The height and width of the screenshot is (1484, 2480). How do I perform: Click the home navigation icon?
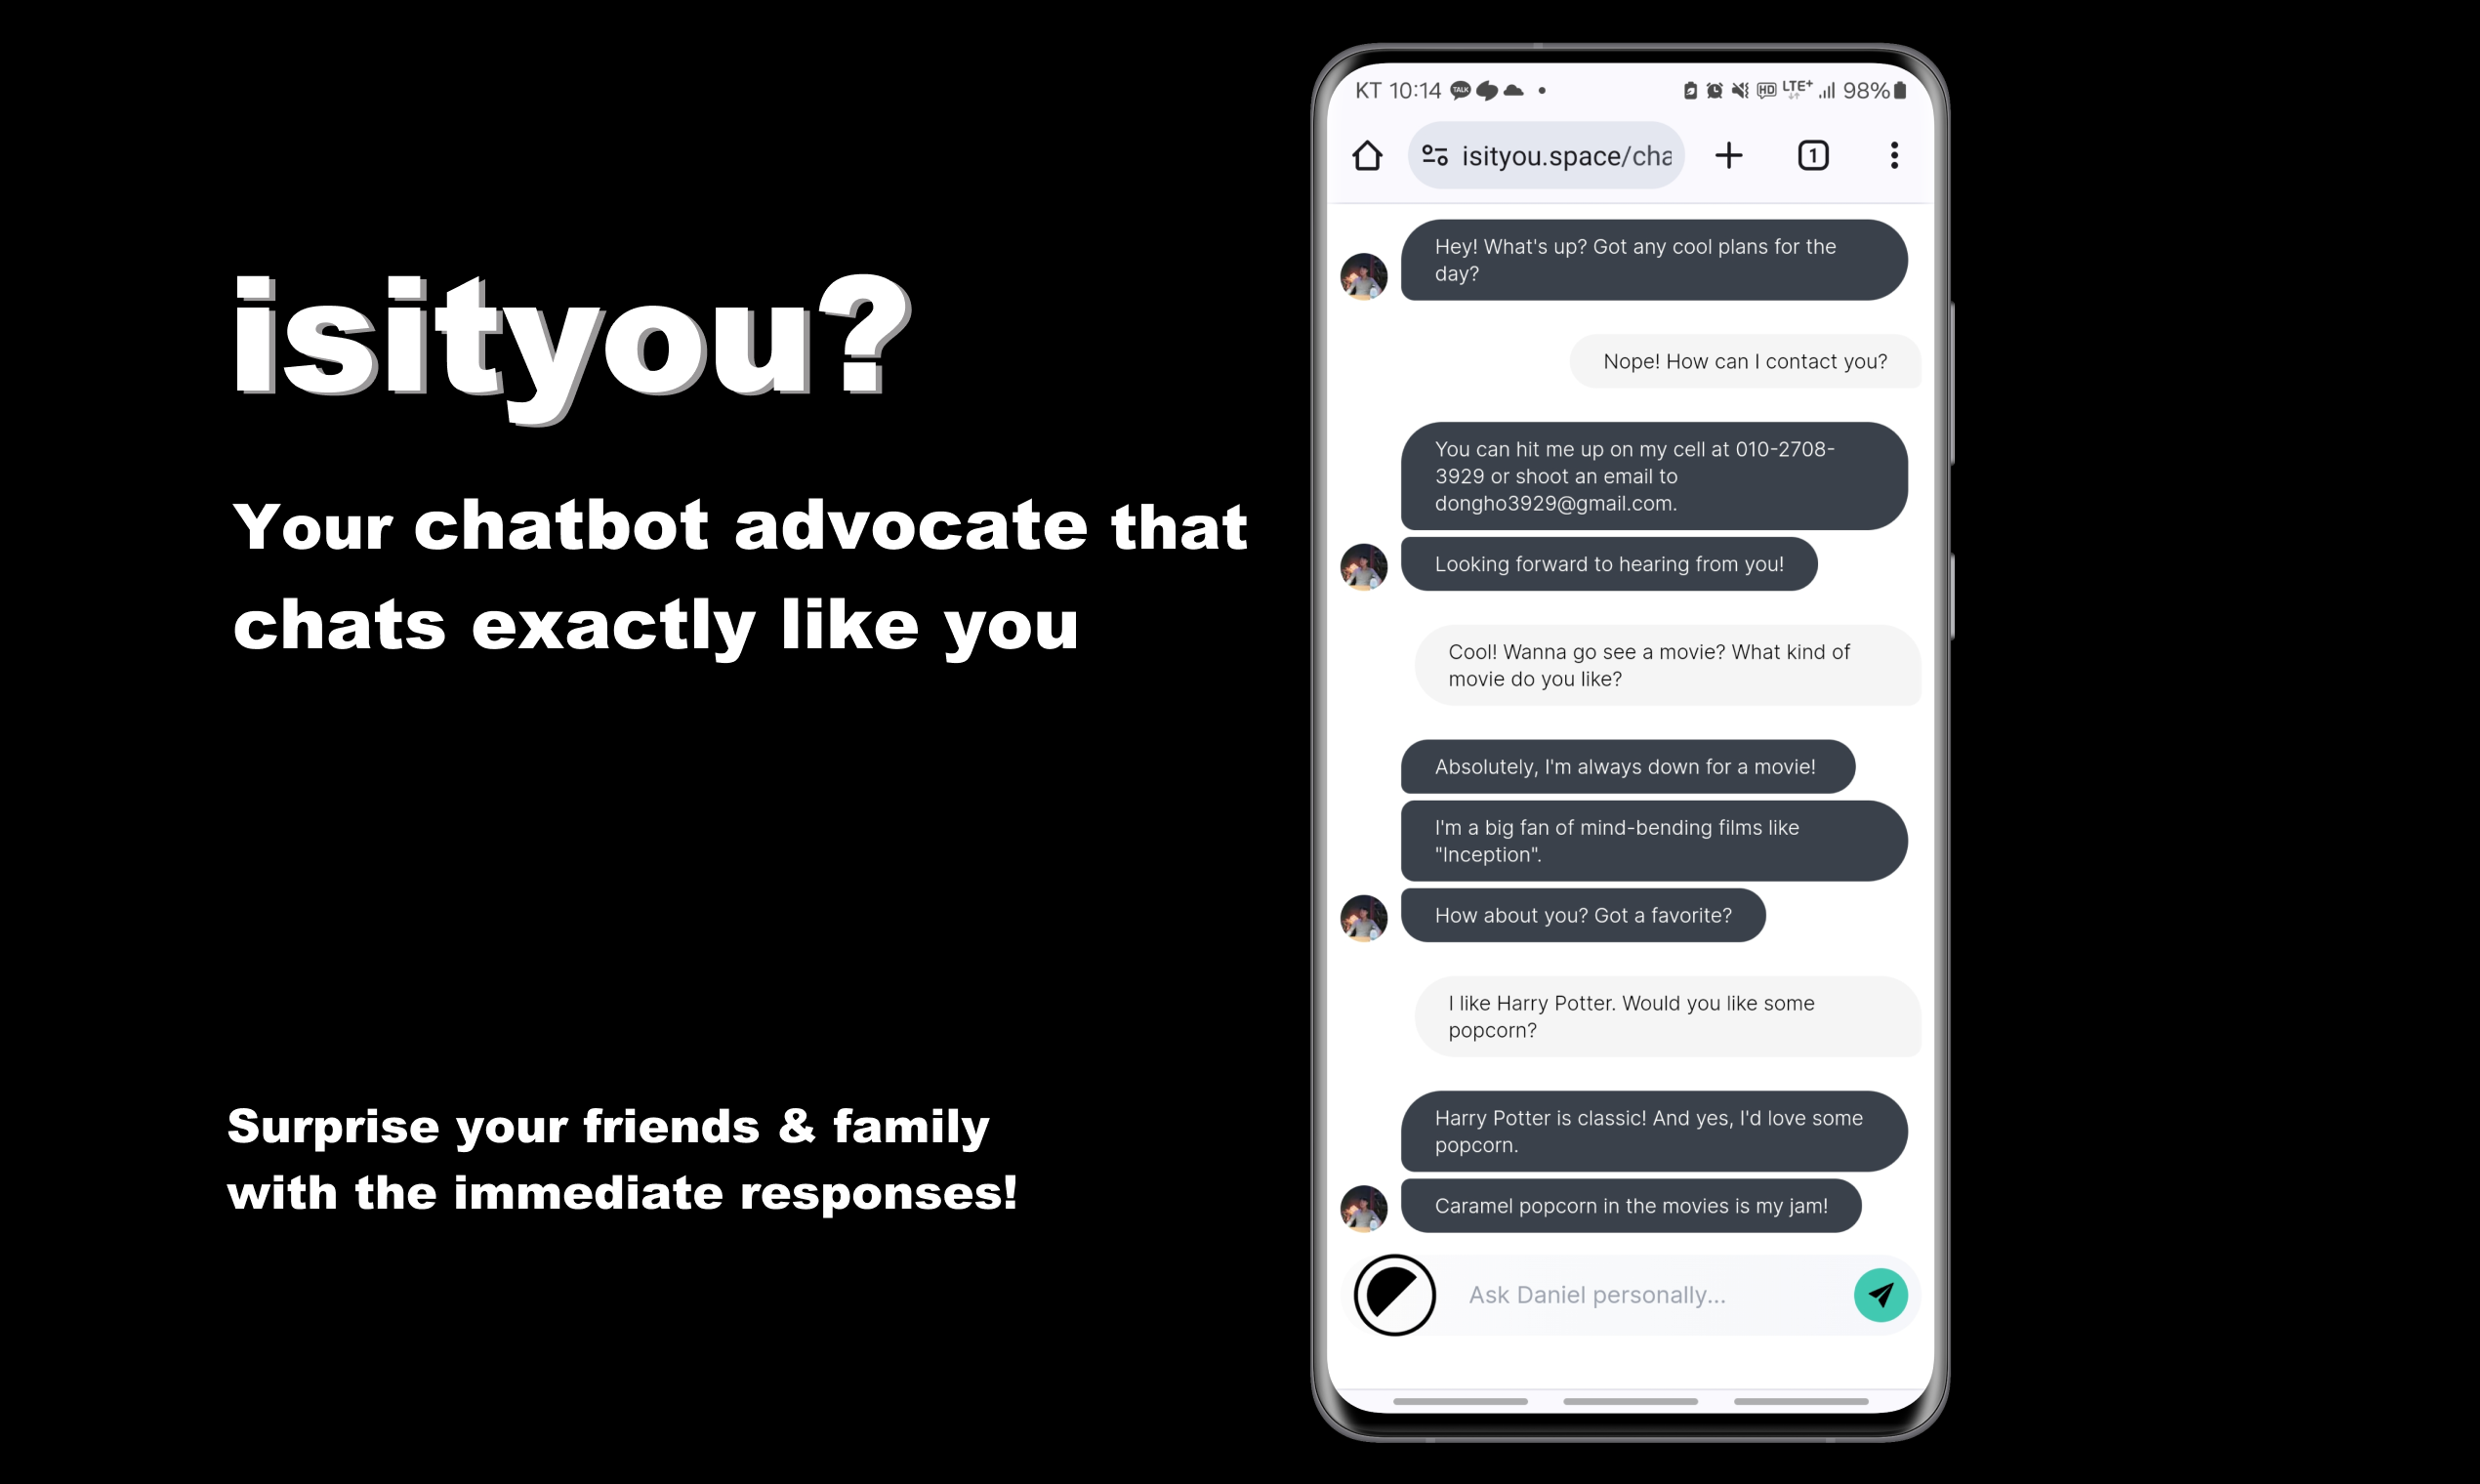pos(1371,155)
